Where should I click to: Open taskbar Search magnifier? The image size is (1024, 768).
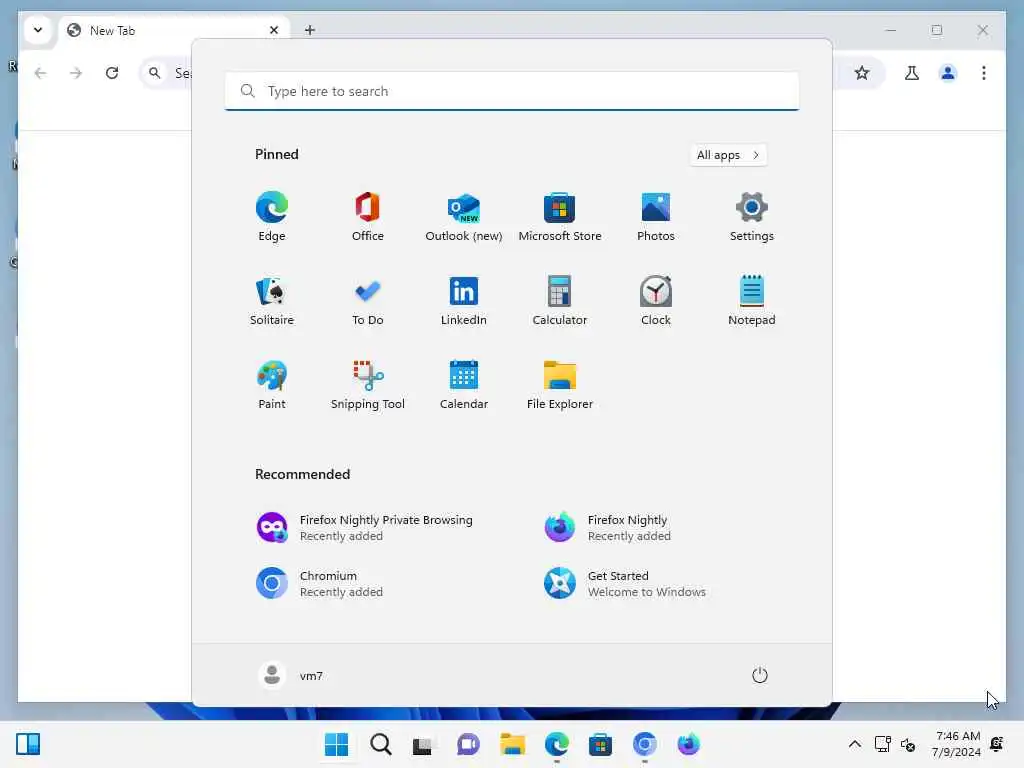(381, 744)
